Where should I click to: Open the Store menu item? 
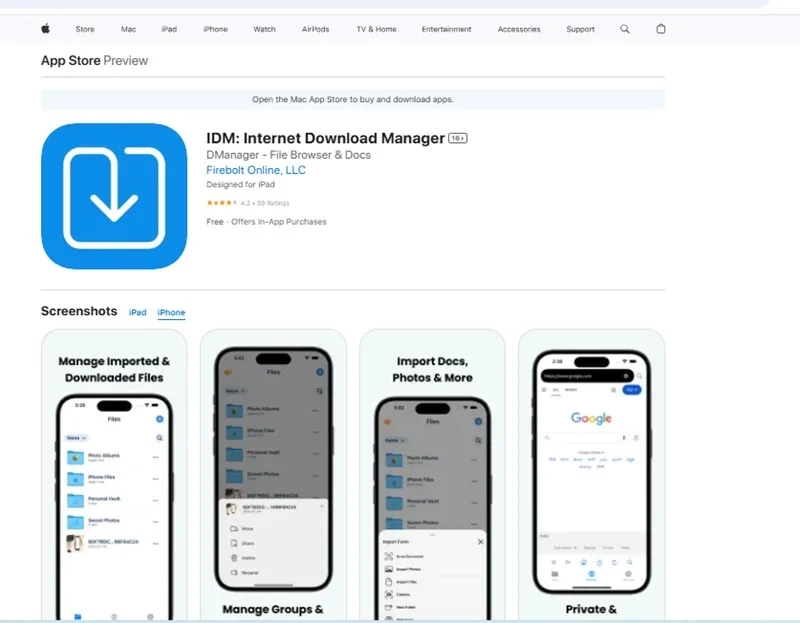(85, 29)
